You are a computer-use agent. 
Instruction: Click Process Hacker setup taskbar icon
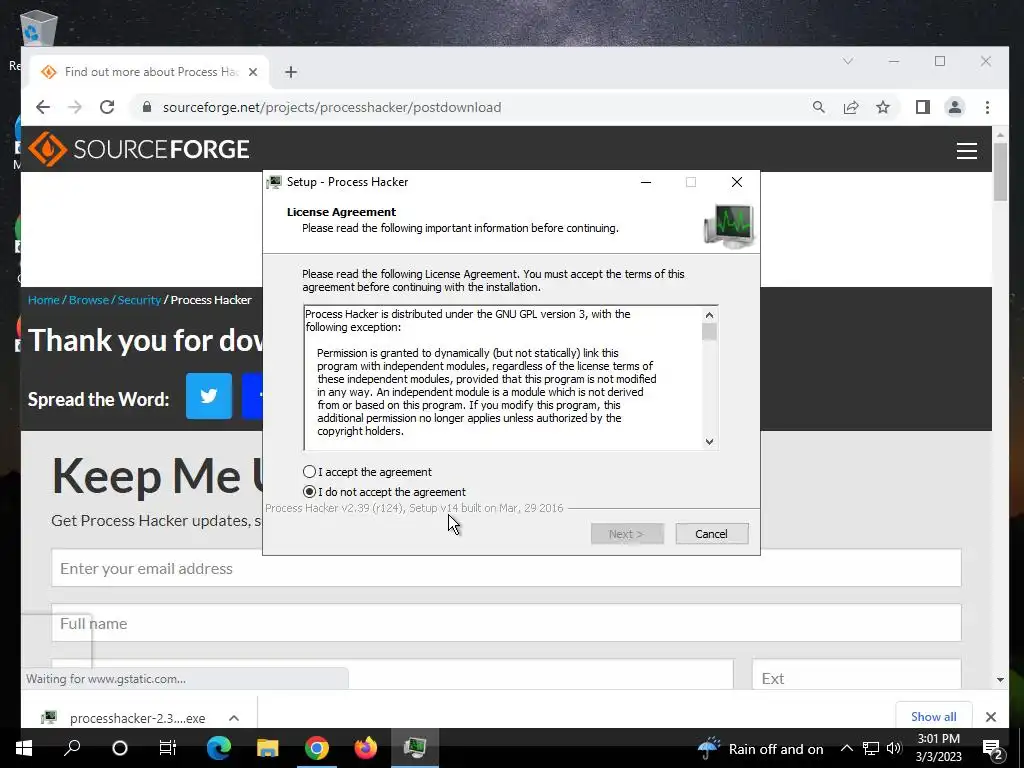click(415, 748)
